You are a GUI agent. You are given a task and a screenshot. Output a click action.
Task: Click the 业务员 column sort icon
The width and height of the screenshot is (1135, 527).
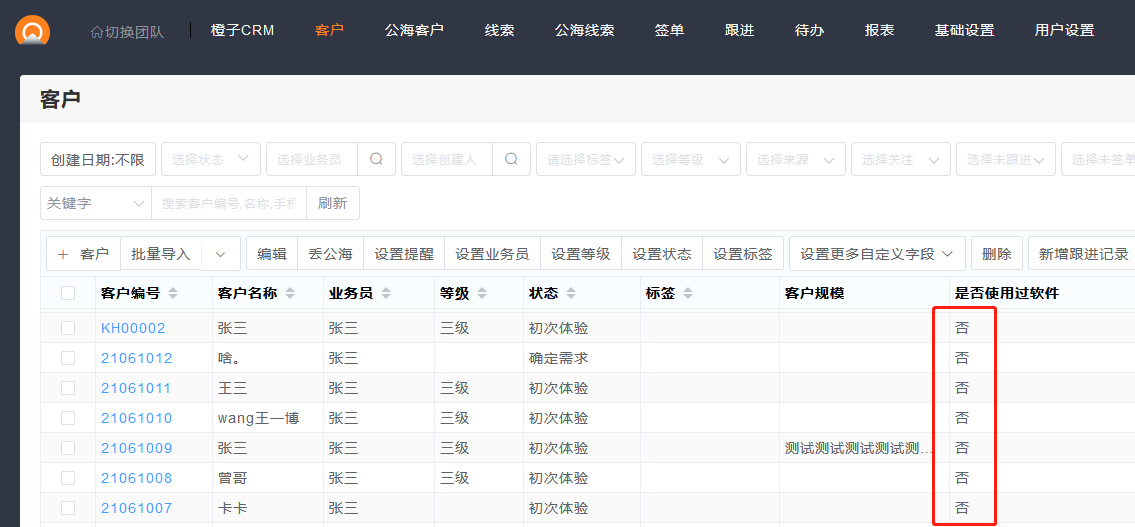(386, 294)
